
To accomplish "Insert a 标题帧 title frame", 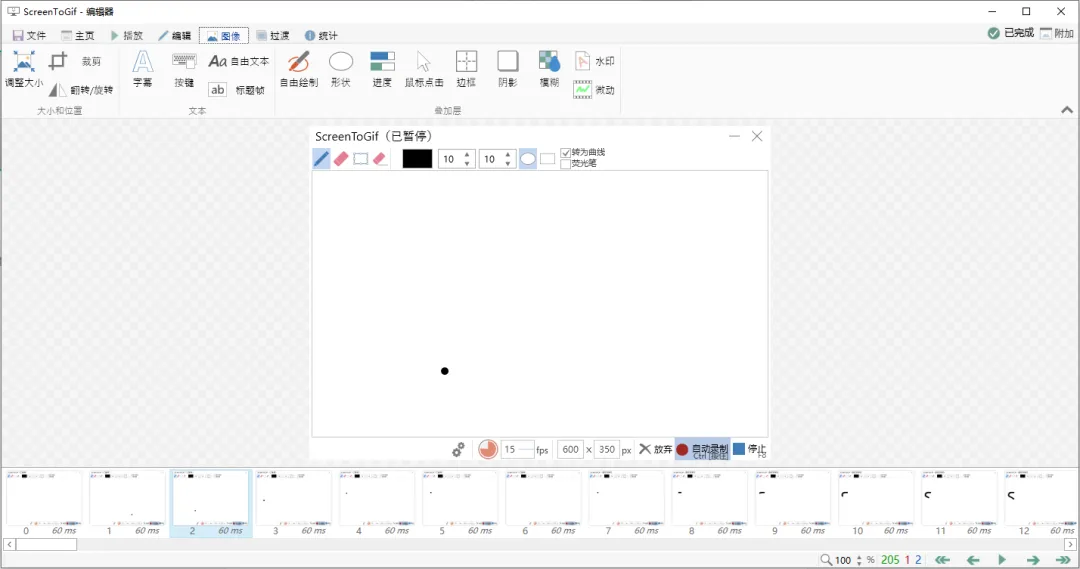I will (238, 90).
